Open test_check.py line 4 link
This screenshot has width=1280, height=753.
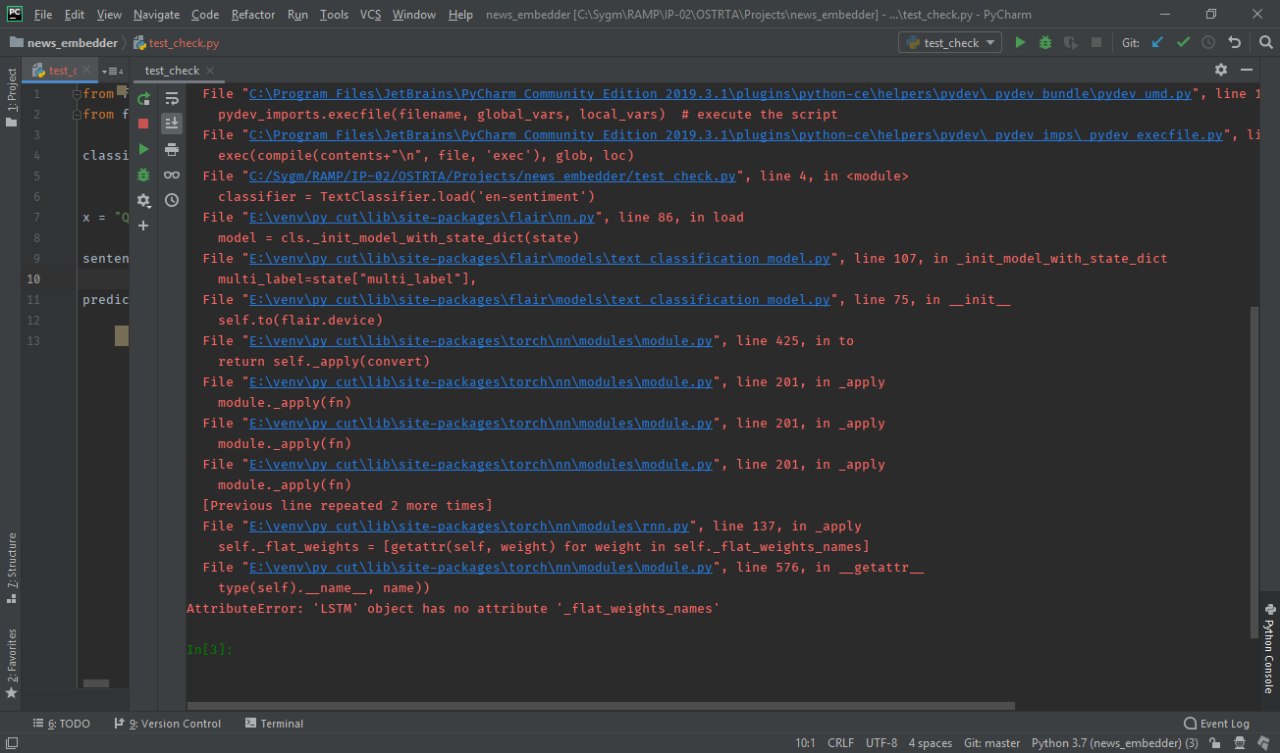492,175
